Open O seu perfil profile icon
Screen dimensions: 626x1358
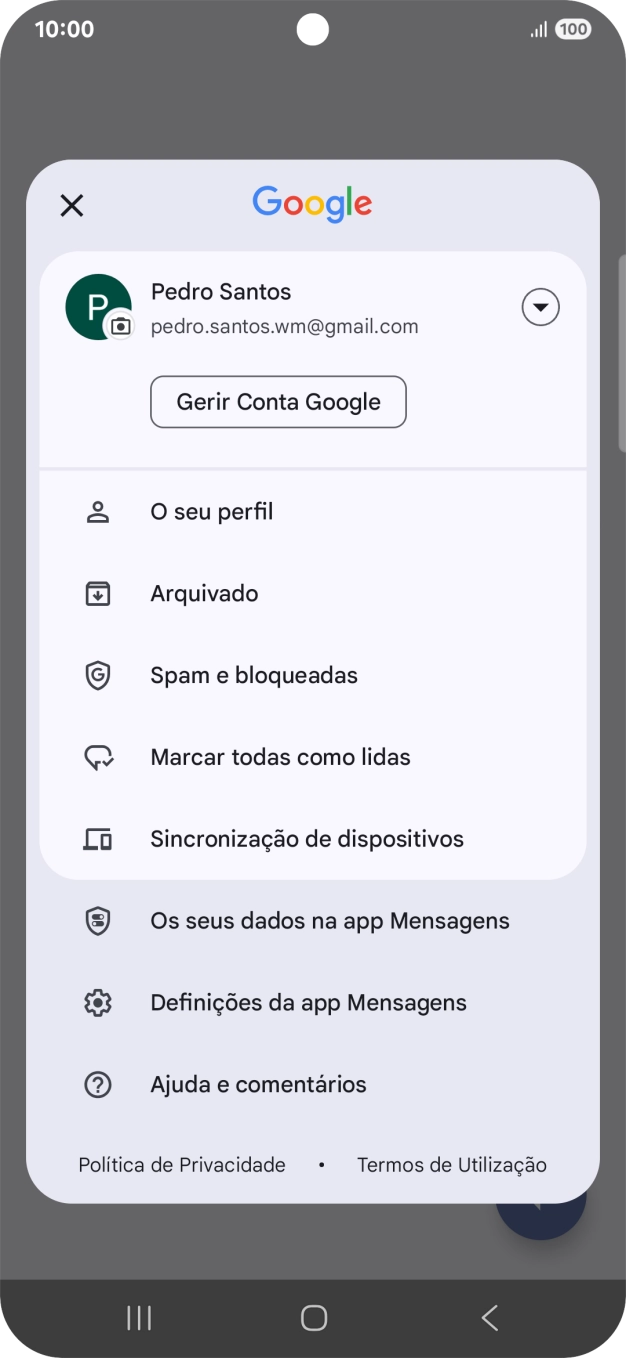pos(97,510)
